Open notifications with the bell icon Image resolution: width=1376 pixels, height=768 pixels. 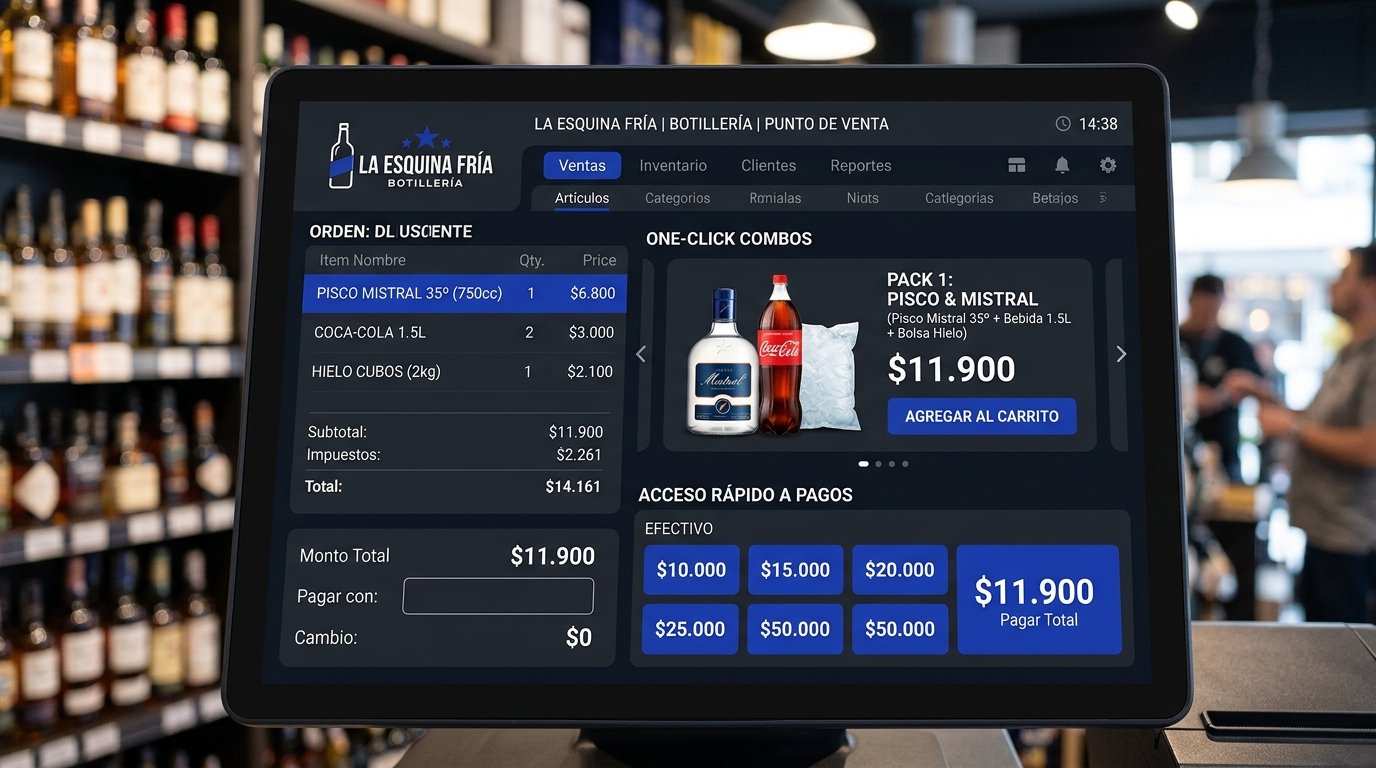[x=1062, y=166]
